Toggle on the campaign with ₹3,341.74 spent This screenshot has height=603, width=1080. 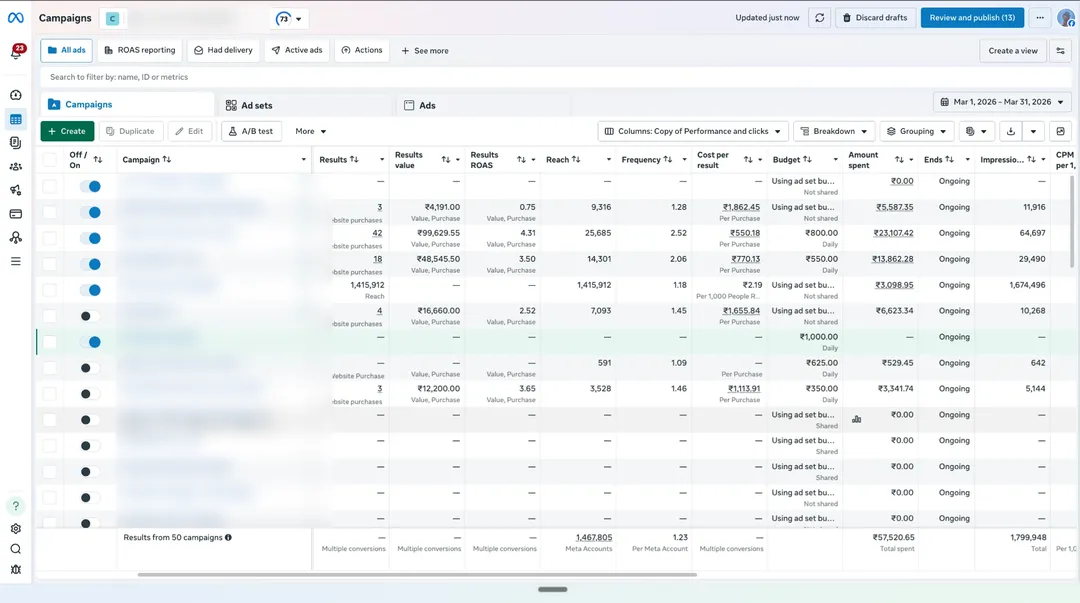tap(90, 394)
